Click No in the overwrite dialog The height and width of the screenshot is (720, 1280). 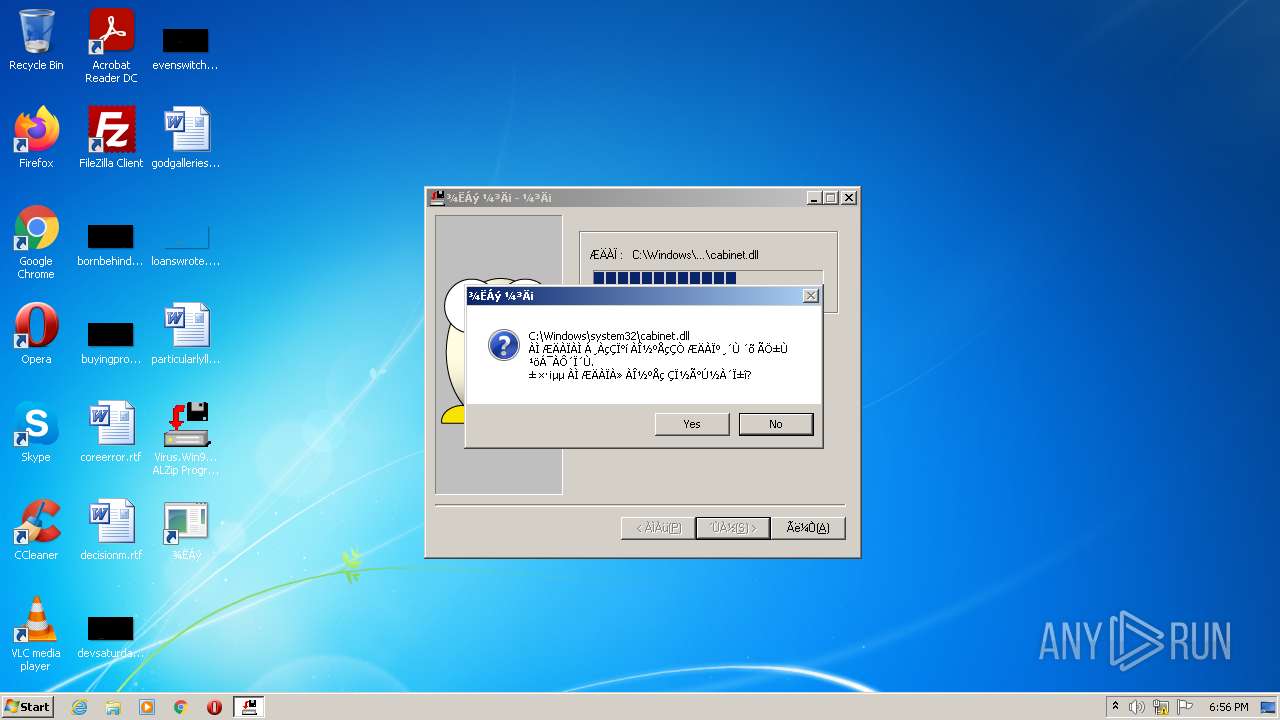point(776,424)
